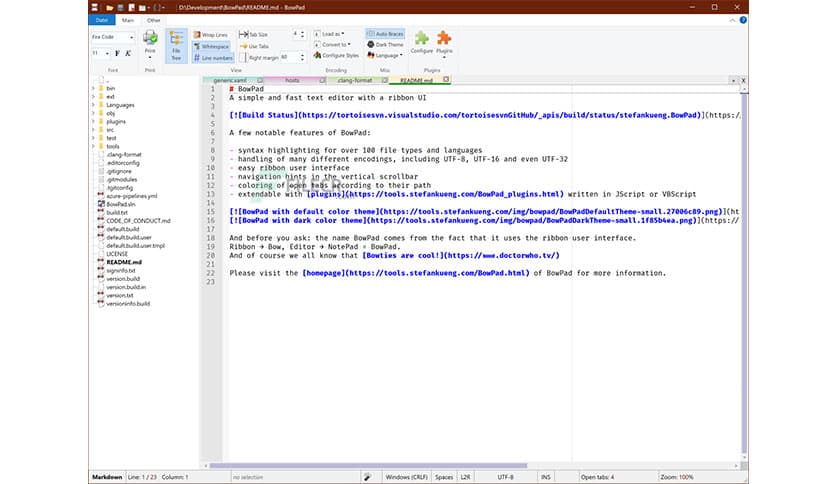Click the Bold font icon
The width and height of the screenshot is (836, 484).
(x=117, y=53)
